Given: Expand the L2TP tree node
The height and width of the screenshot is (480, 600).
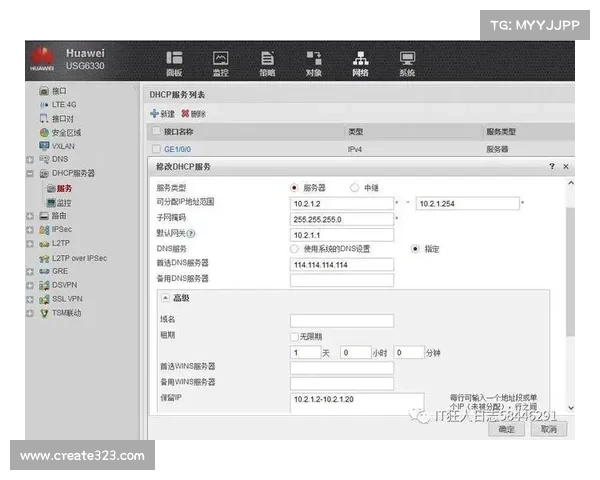Looking at the screenshot, I should pyautogui.click(x=30, y=244).
